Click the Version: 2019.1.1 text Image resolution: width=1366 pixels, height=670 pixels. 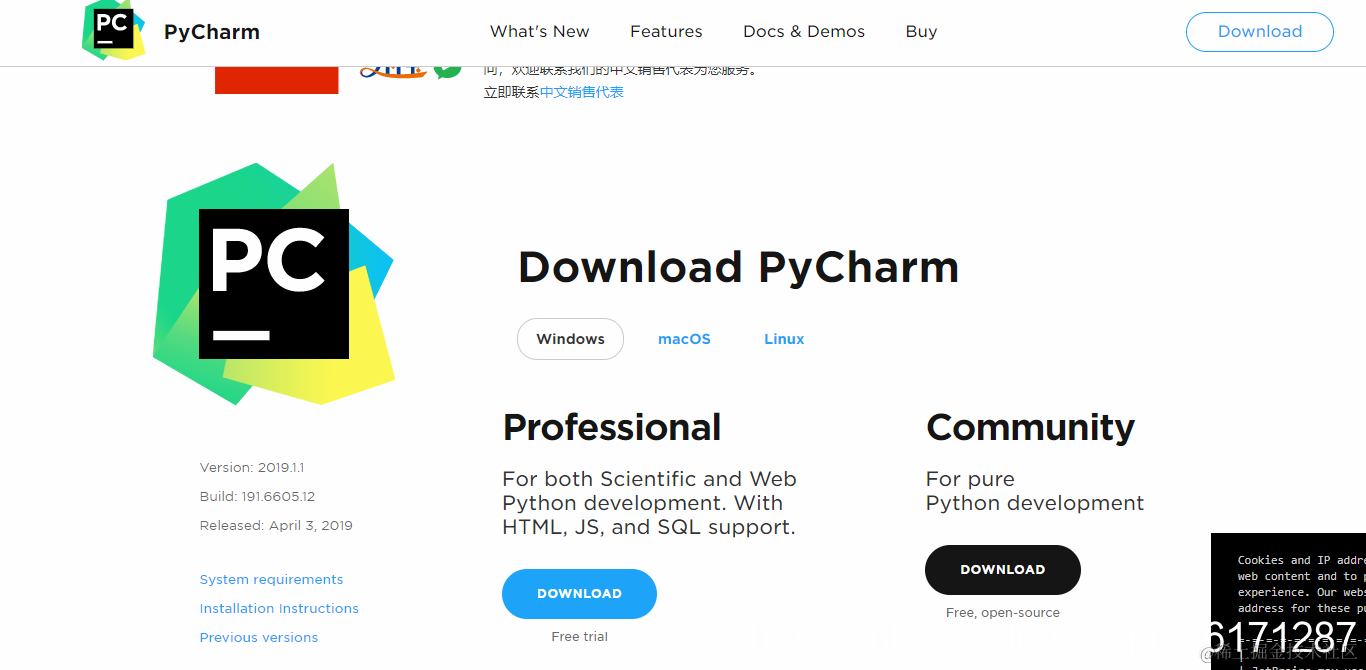pyautogui.click(x=252, y=468)
